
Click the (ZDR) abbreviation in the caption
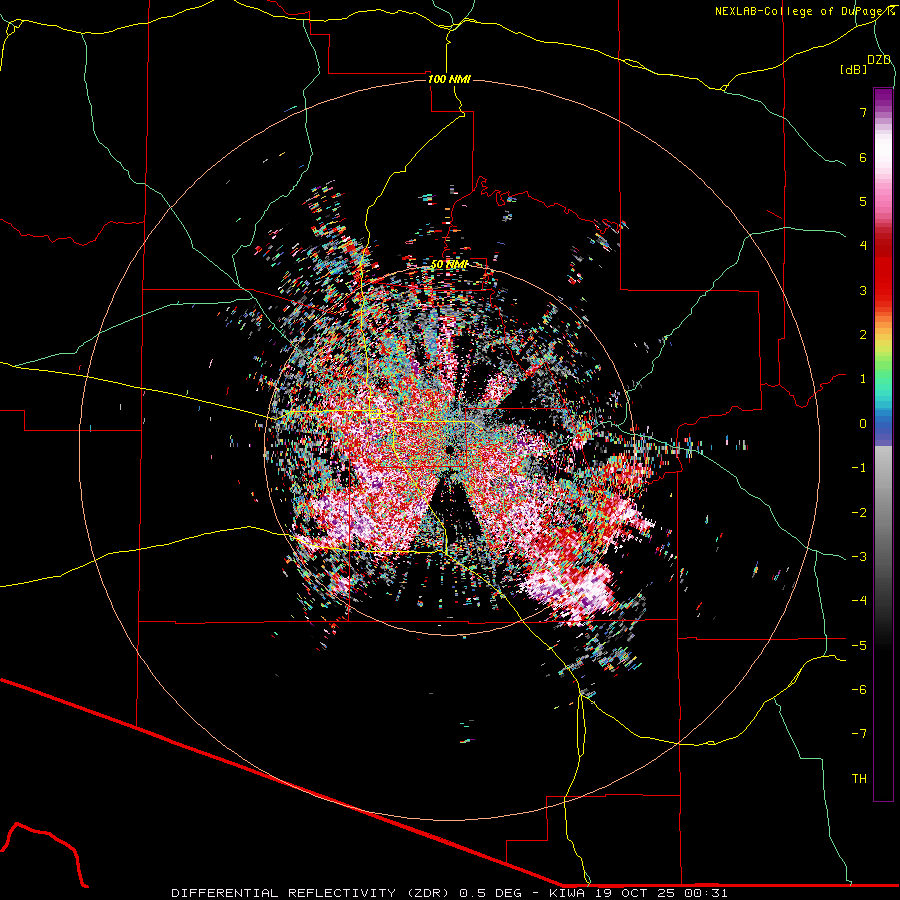(430, 893)
